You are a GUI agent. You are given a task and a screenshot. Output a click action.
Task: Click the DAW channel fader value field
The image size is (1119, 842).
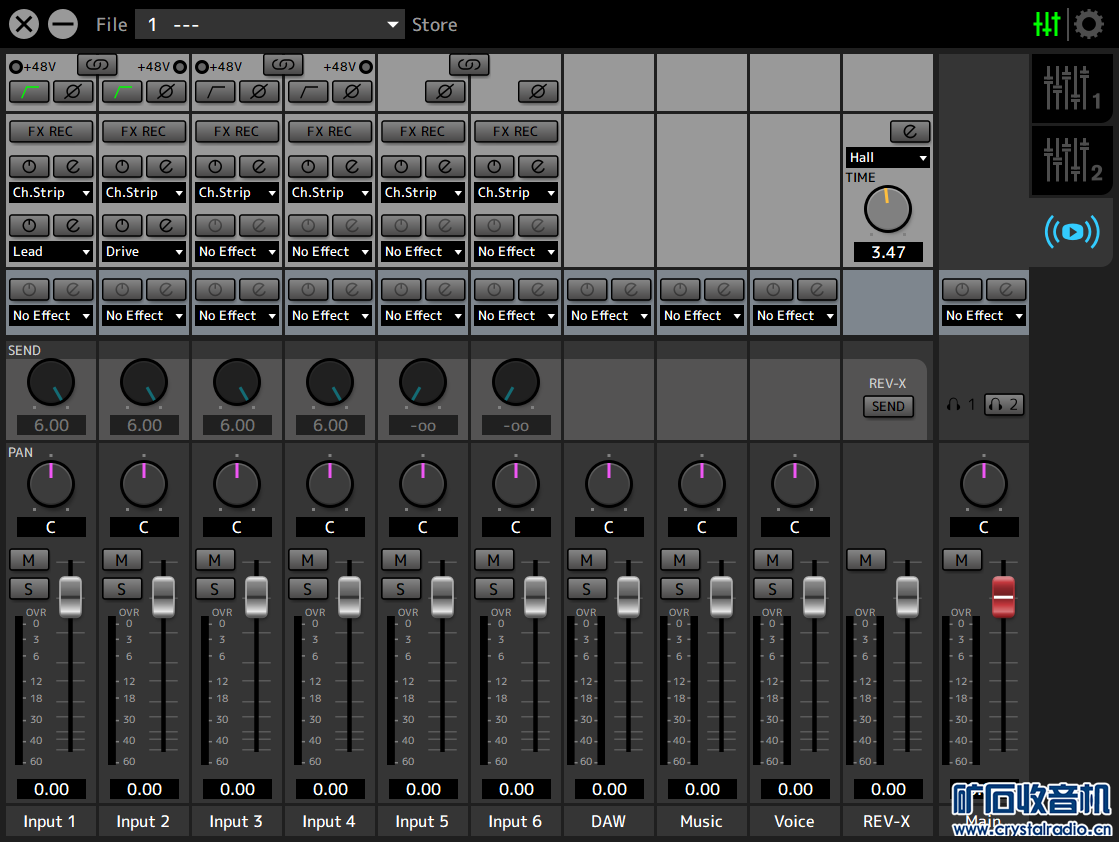pos(609,789)
